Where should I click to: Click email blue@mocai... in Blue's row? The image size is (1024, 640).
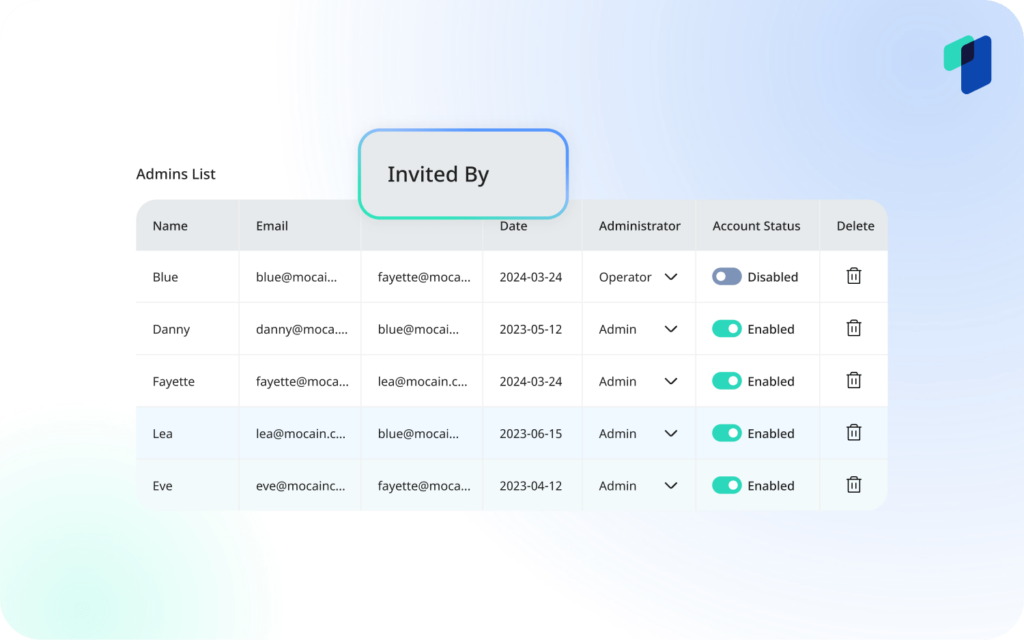[x=296, y=277]
